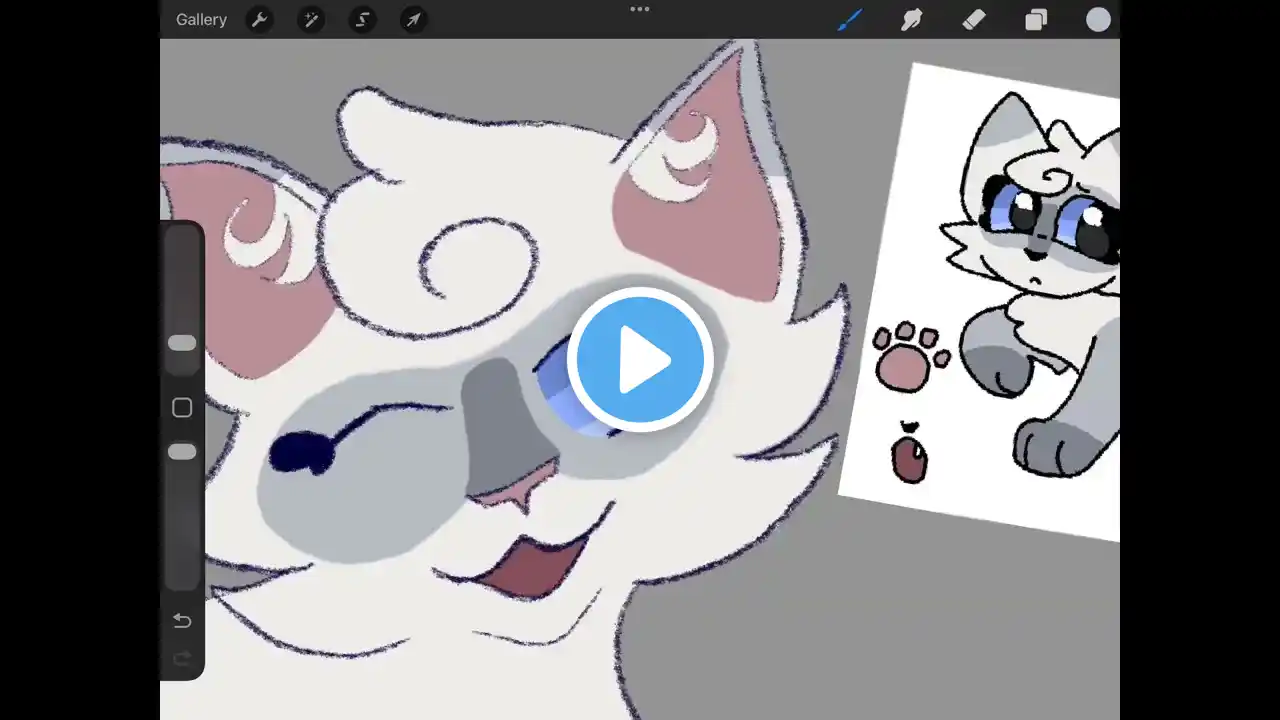Open the Adjustments magic wand menu
1280x720 pixels.
pyautogui.click(x=311, y=20)
